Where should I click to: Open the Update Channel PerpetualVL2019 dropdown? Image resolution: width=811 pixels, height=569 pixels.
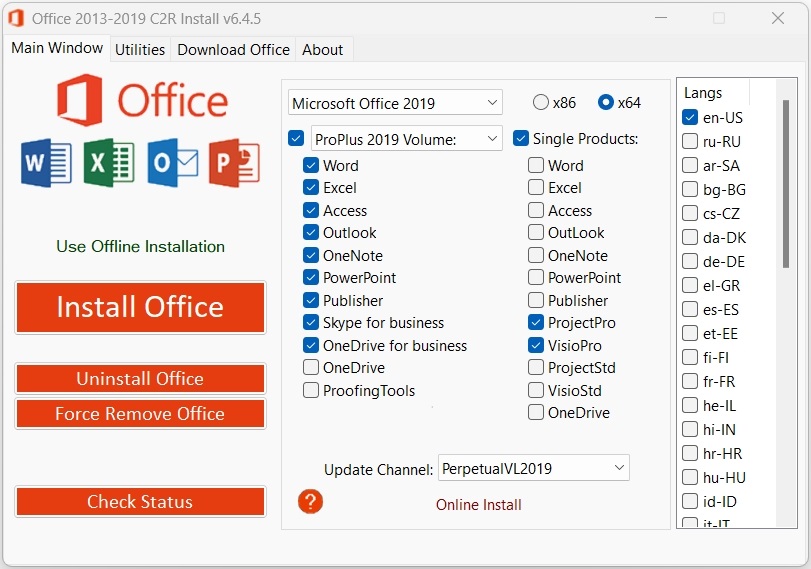tap(534, 468)
